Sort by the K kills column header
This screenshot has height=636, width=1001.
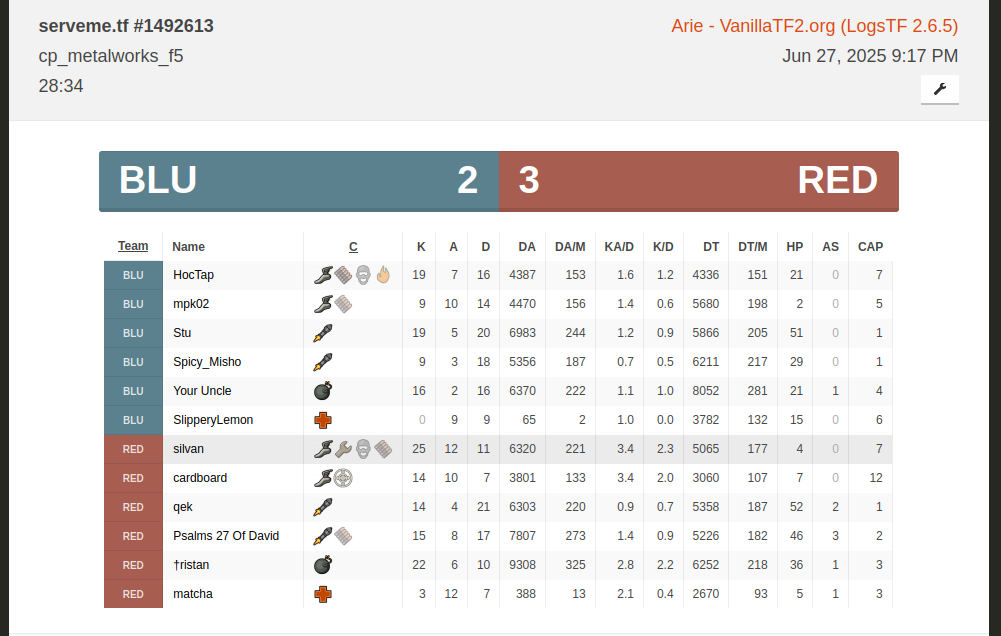click(421, 246)
